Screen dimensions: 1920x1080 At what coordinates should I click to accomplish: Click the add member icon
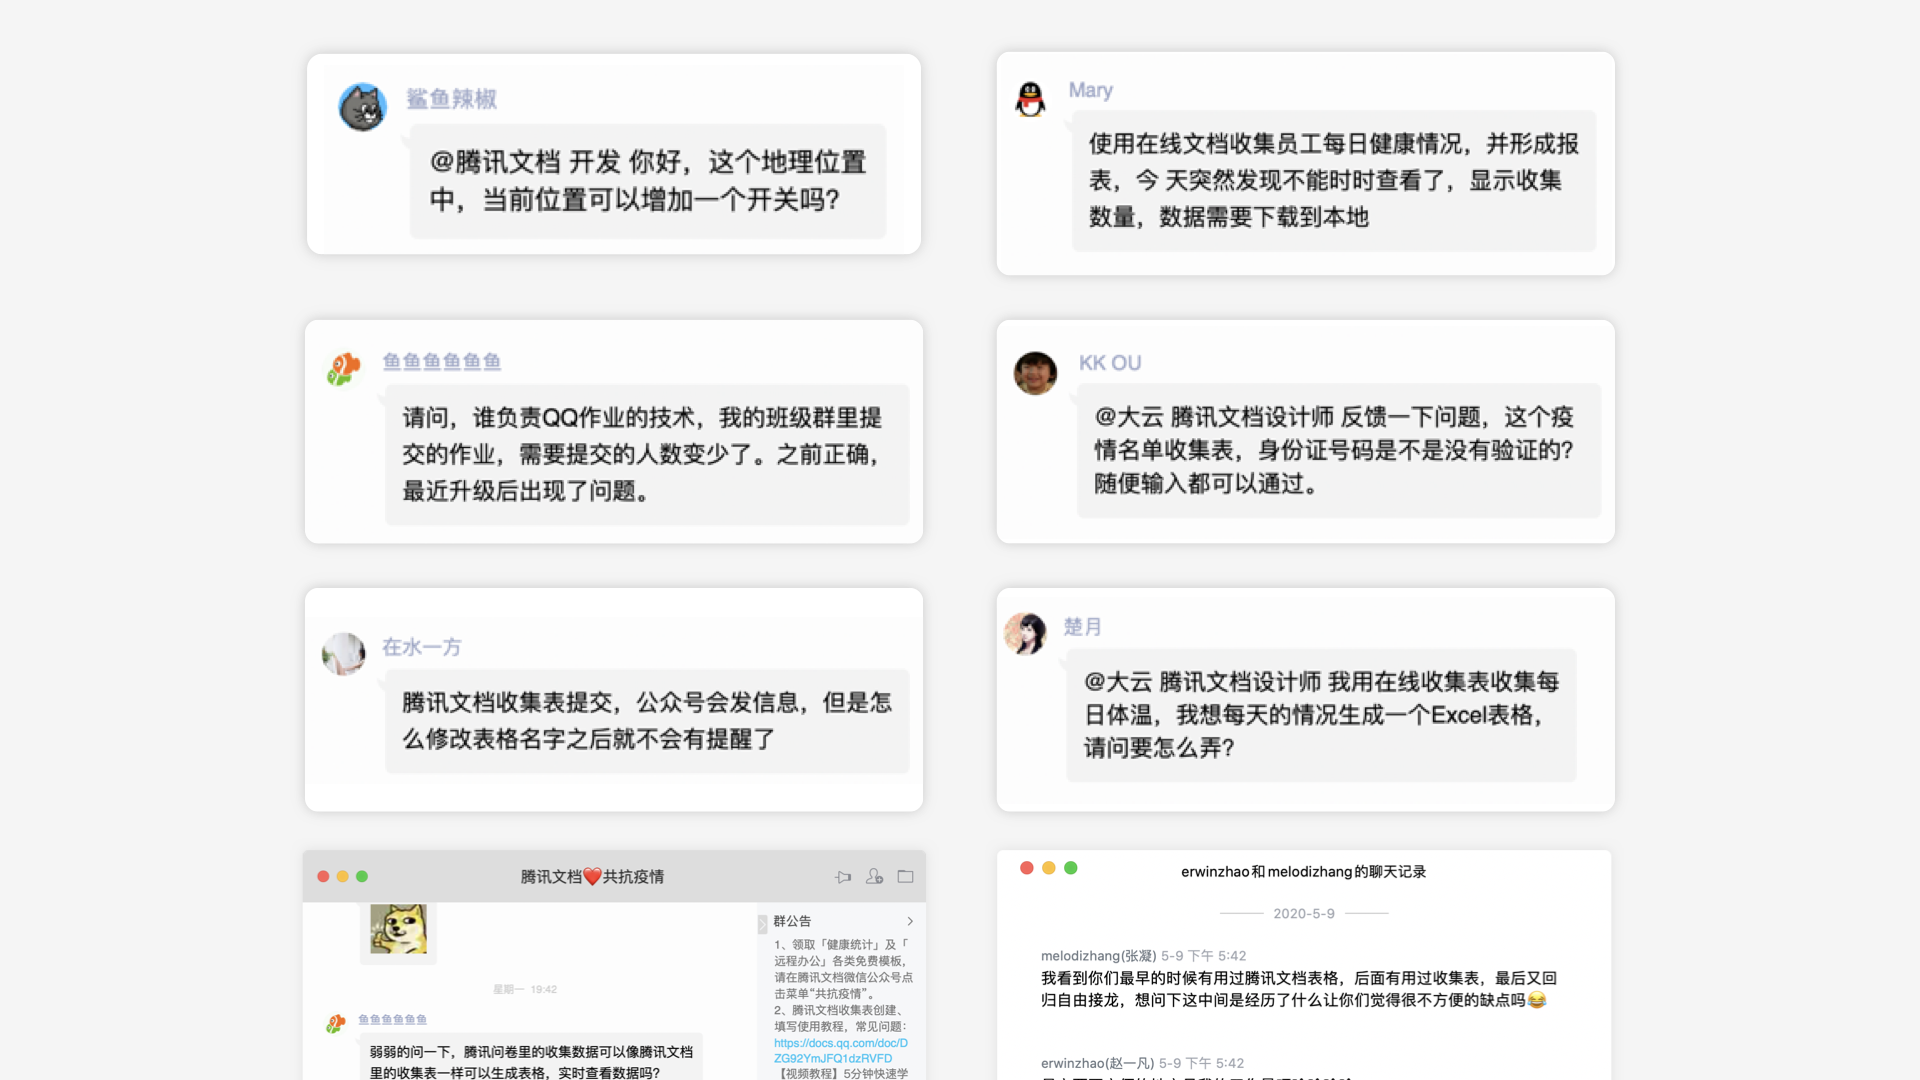(874, 877)
